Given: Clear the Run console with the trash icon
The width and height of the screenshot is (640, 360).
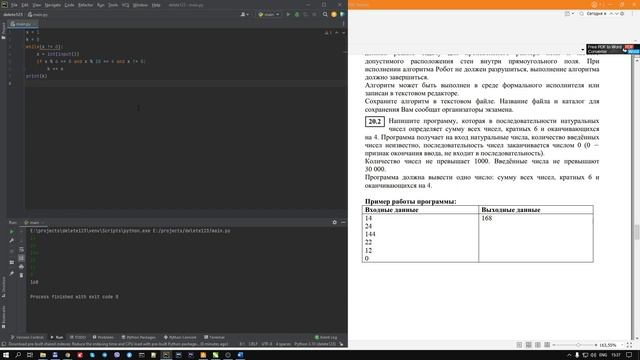Looking at the screenshot, I should pyautogui.click(x=22, y=276).
